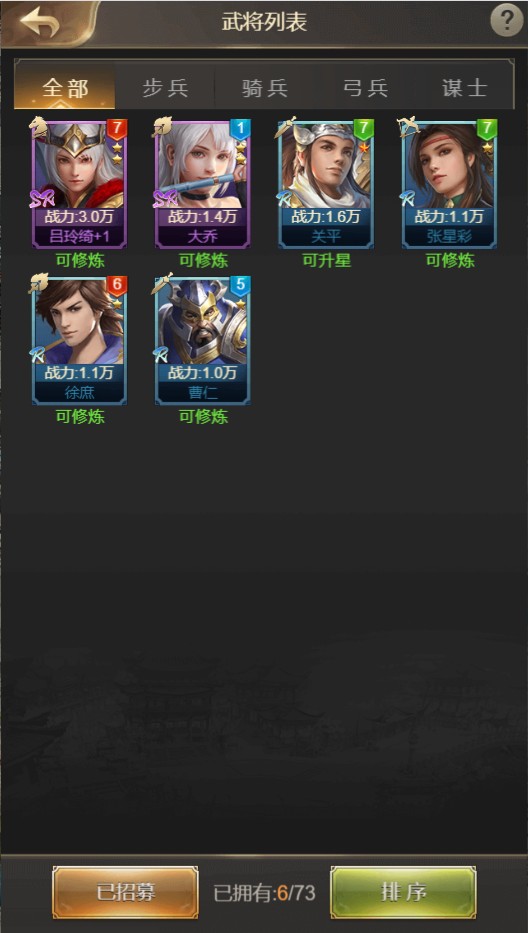Open the help question mark icon
Screen dimensions: 528x933
point(506,21)
